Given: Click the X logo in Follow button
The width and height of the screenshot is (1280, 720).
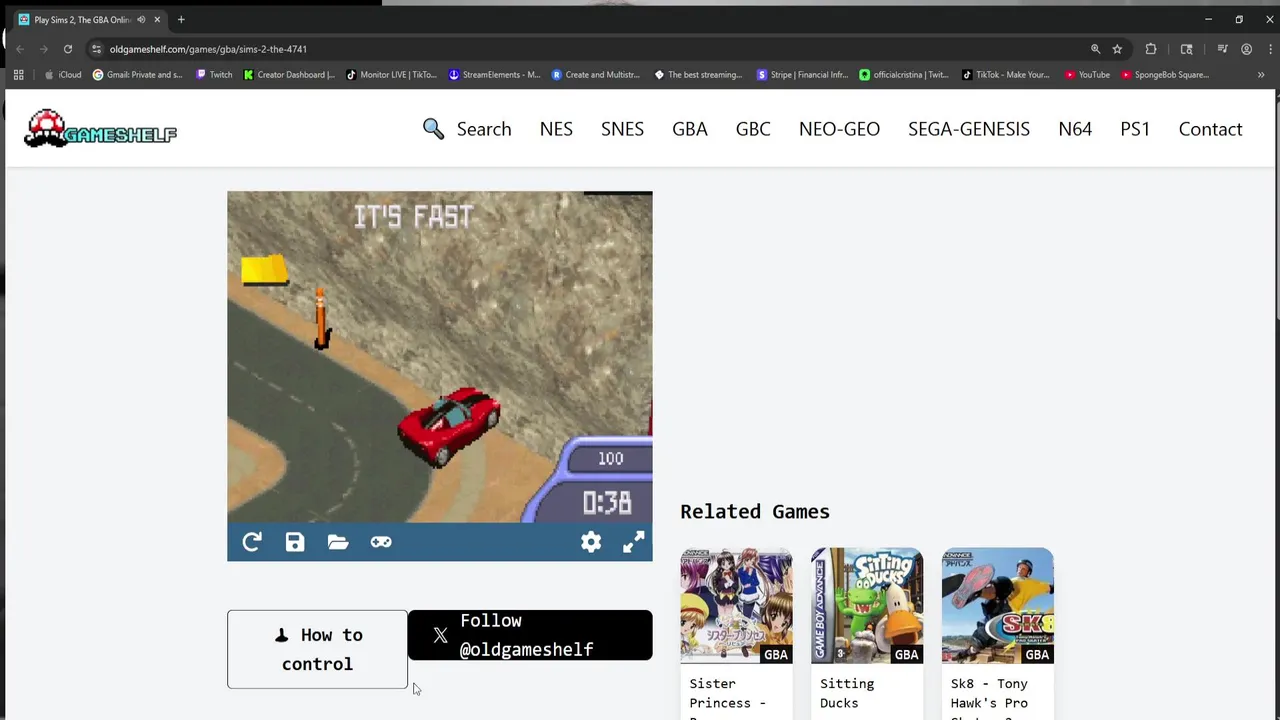Looking at the screenshot, I should 440,635.
